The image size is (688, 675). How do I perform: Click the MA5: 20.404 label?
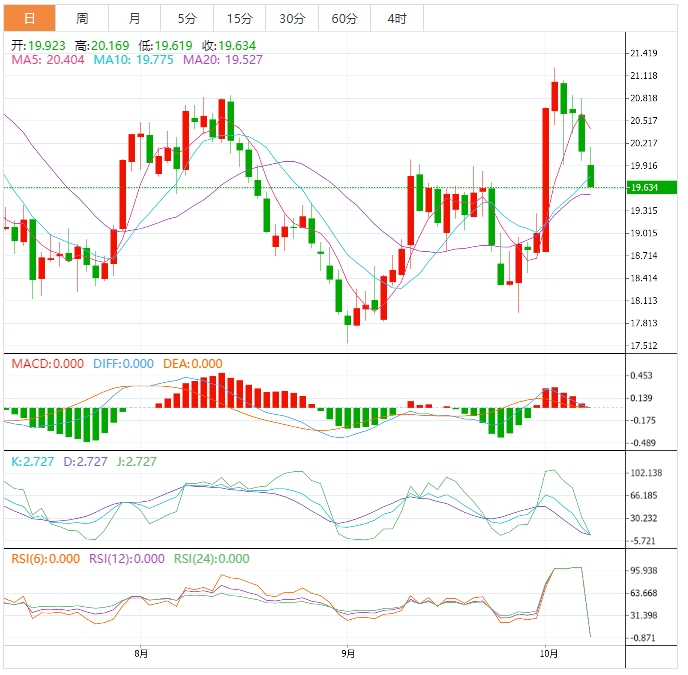(x=47, y=60)
